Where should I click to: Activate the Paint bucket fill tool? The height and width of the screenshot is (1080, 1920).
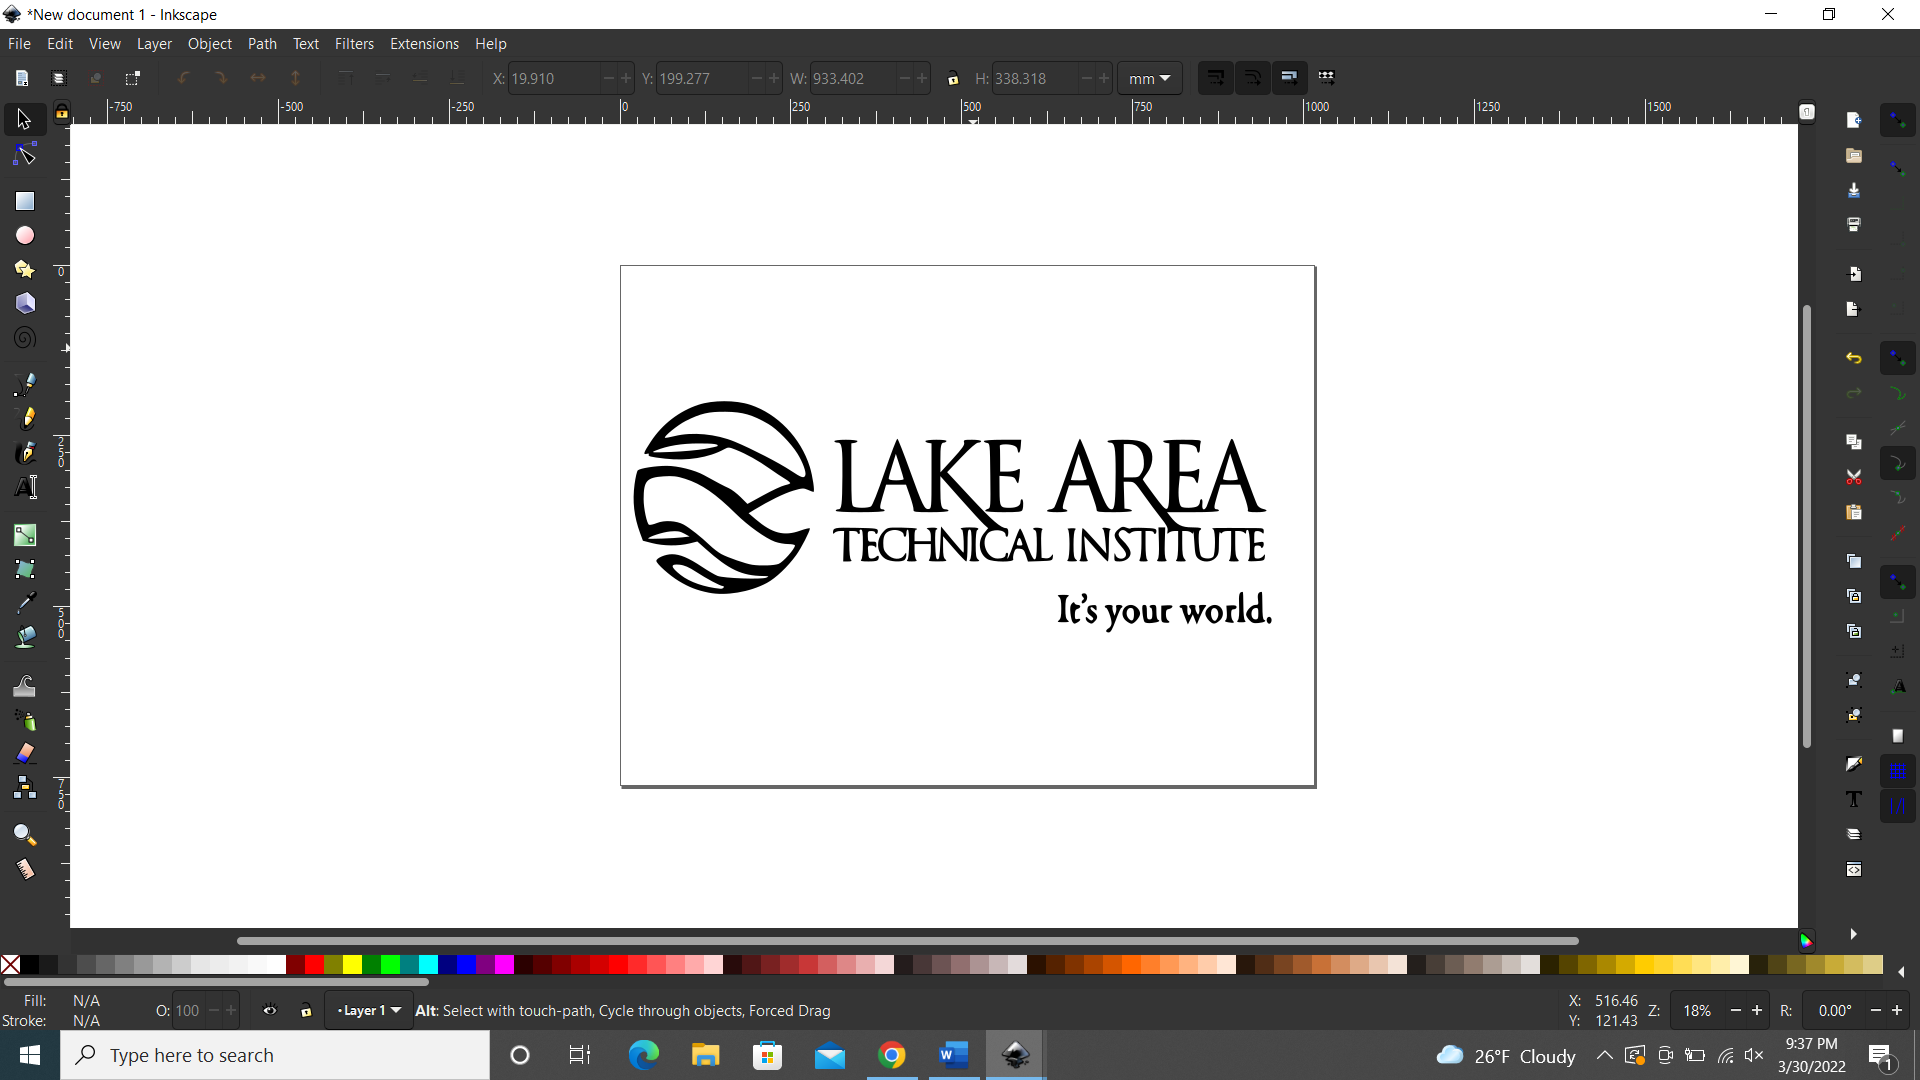[x=23, y=637]
